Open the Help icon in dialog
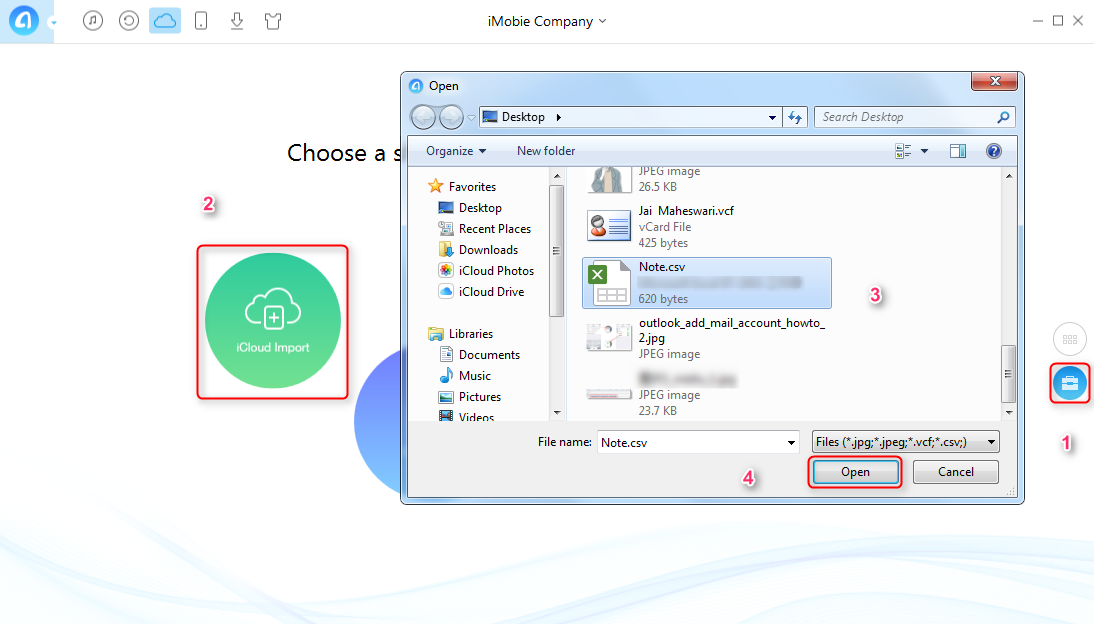 pos(993,151)
